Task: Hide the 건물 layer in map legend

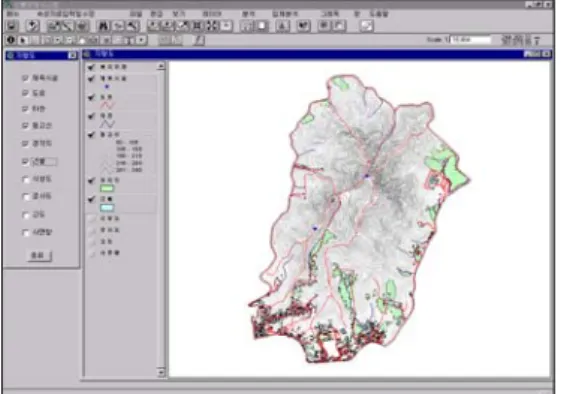Action: 92,199
